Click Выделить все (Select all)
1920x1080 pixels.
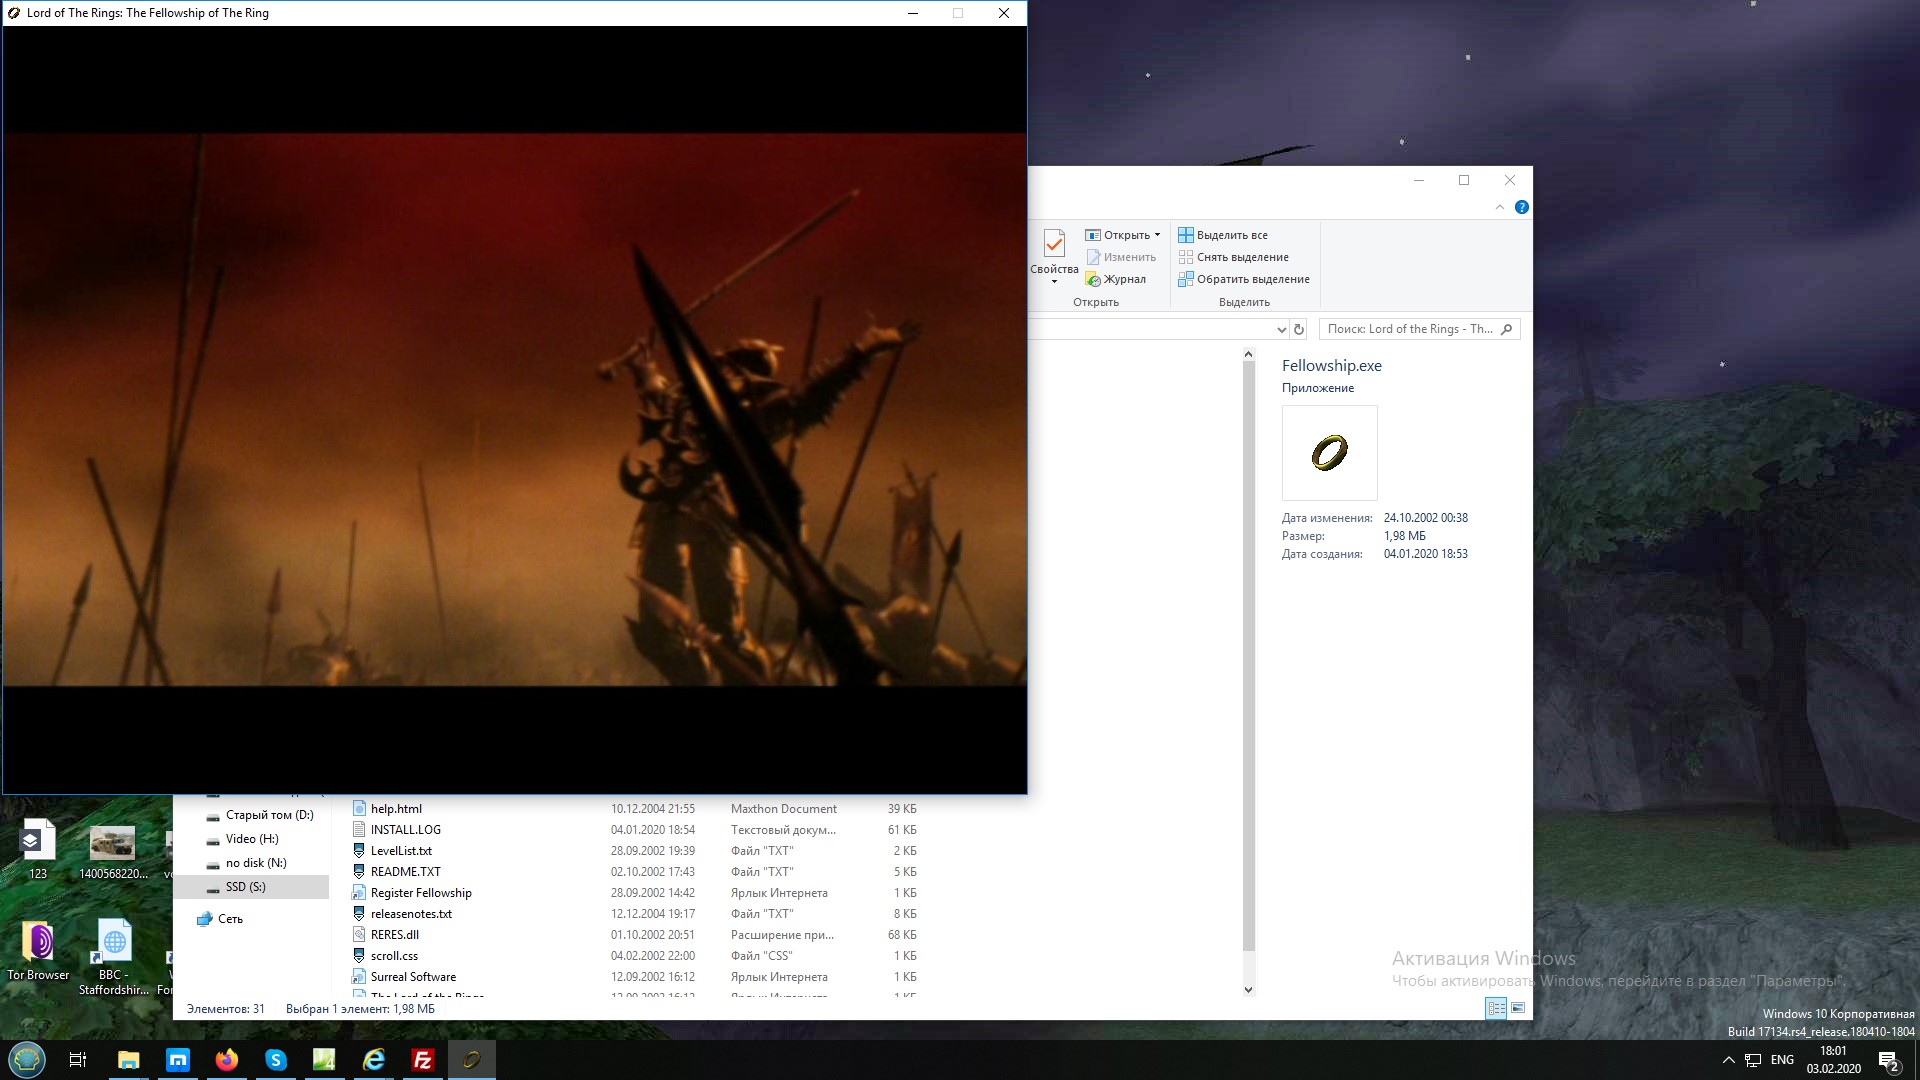tap(1231, 235)
